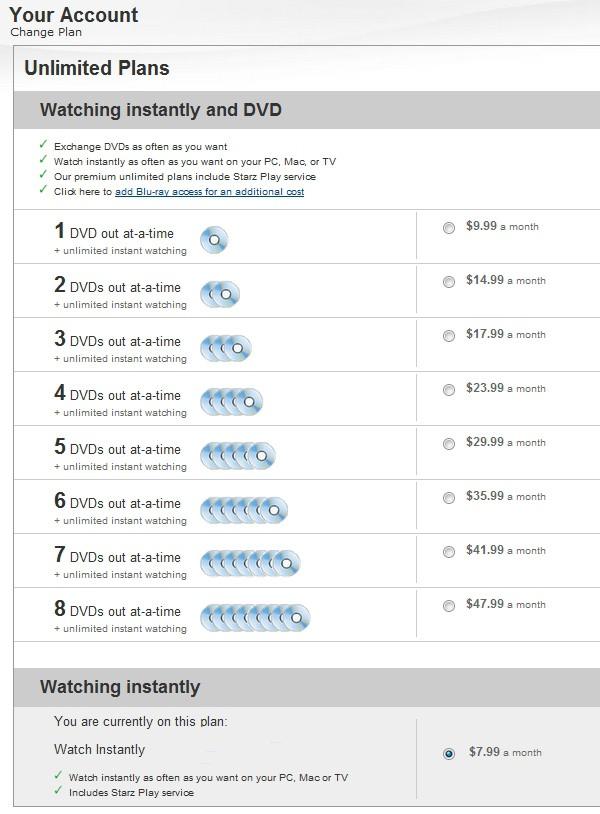600x814 pixels.
Task: Select the $29.99 a month plan option
Action: click(449, 444)
